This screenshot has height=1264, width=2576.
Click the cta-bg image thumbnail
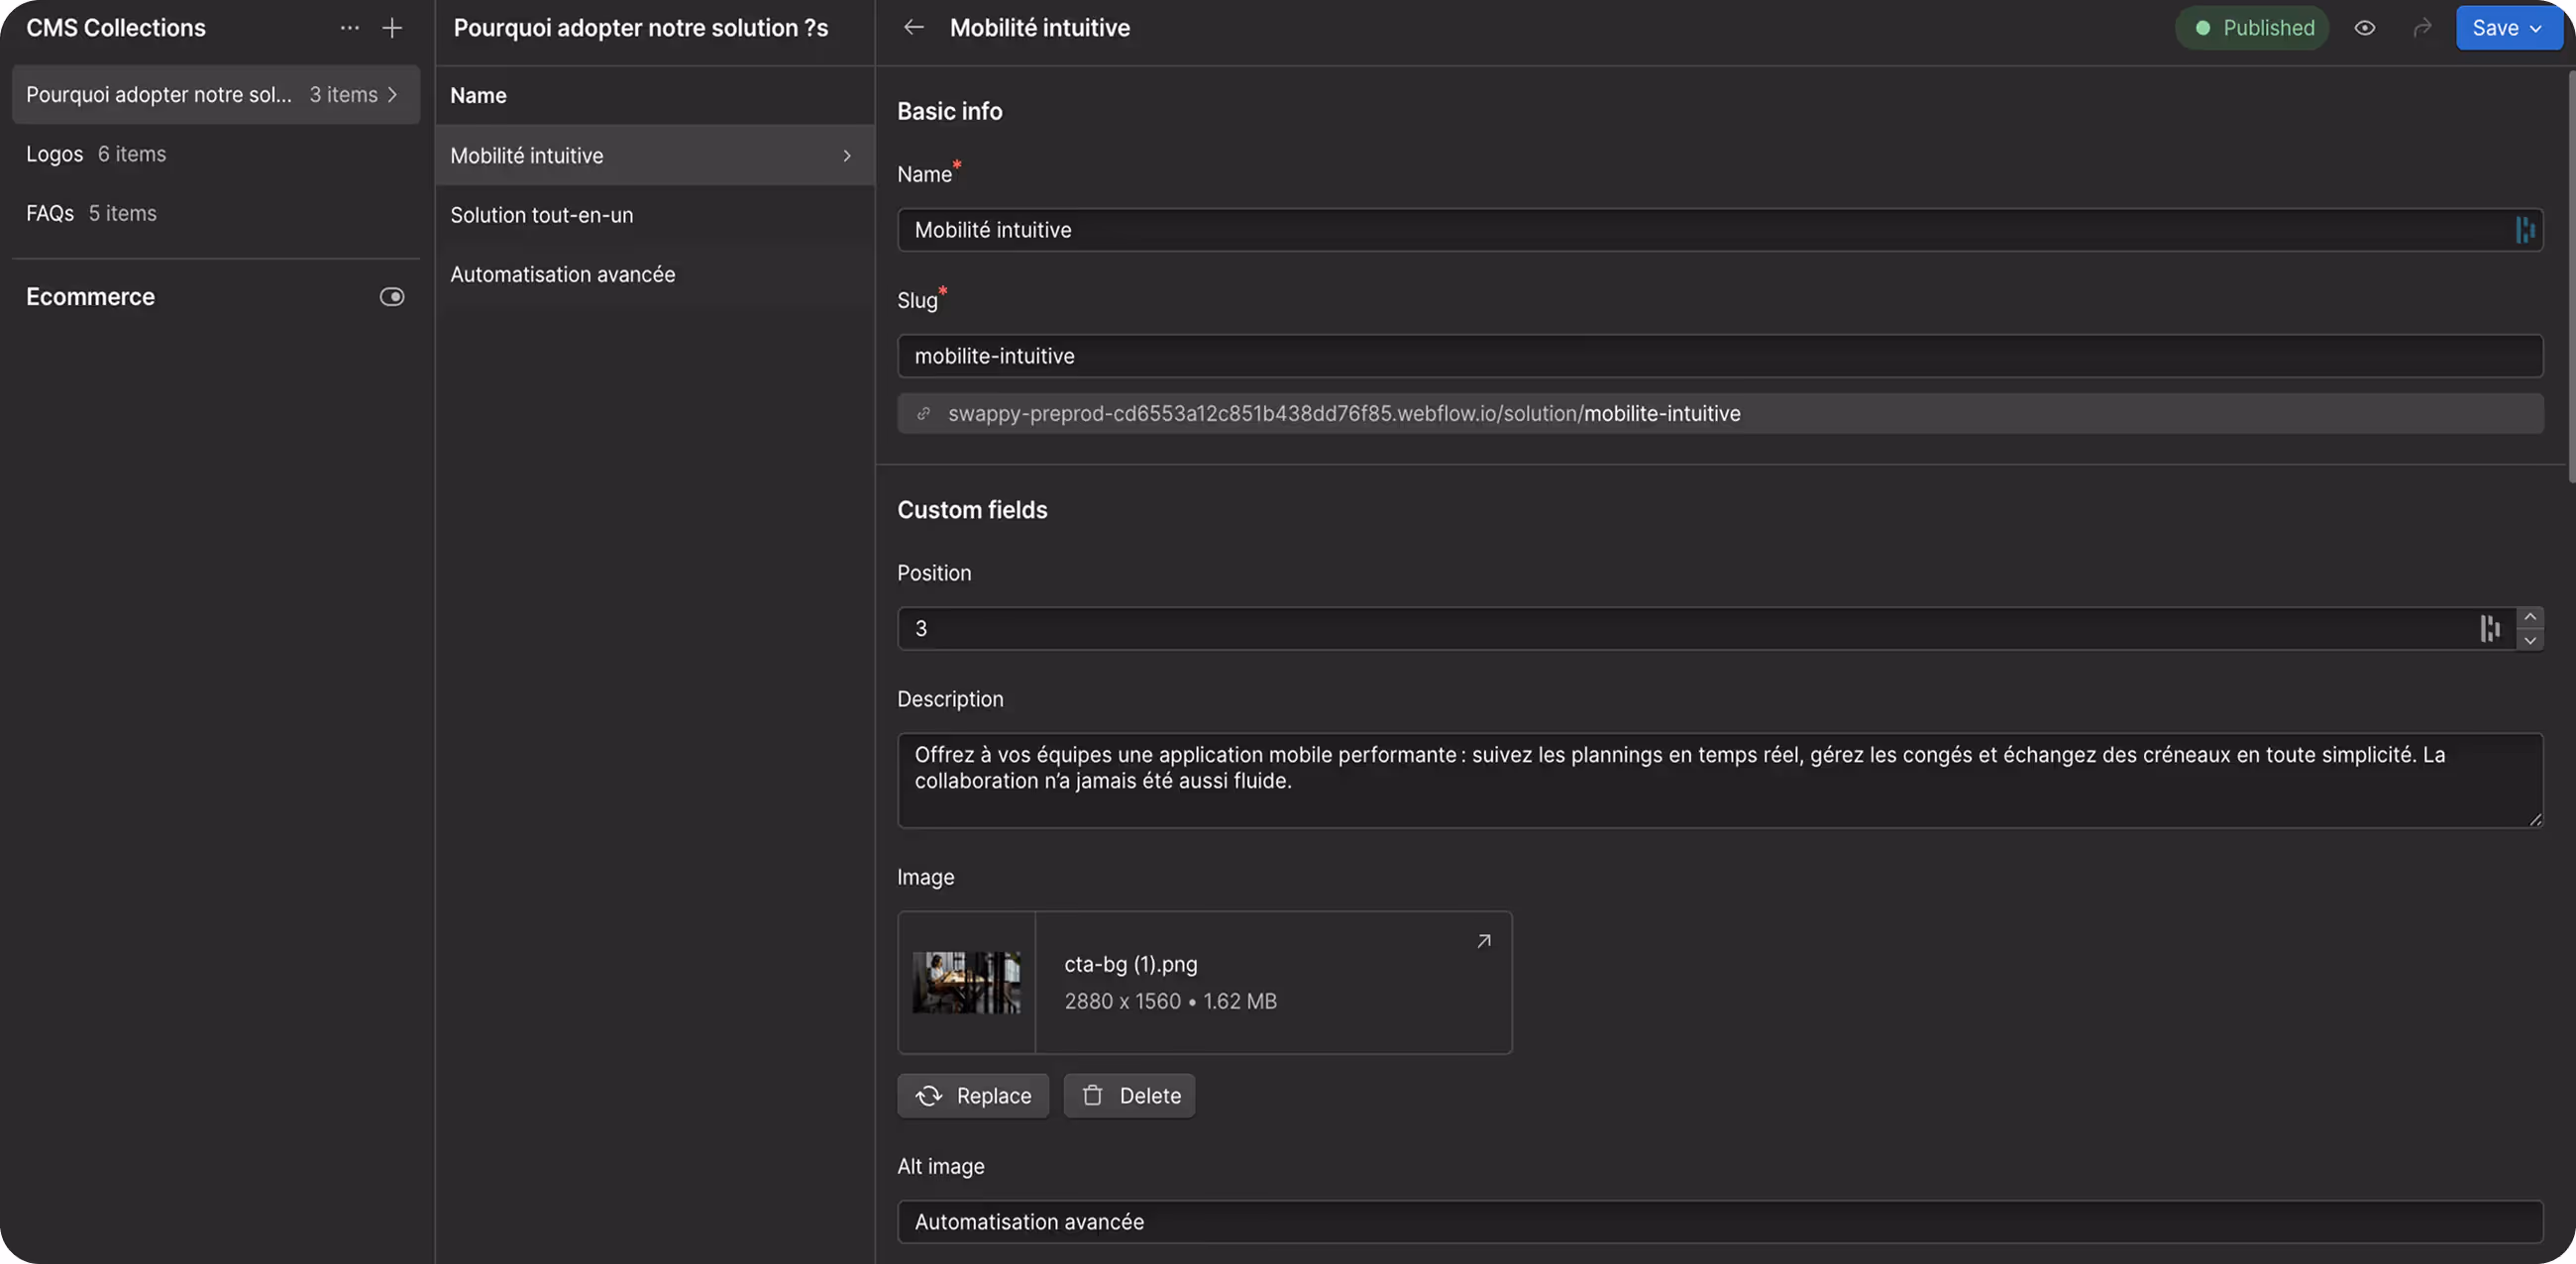pos(966,982)
